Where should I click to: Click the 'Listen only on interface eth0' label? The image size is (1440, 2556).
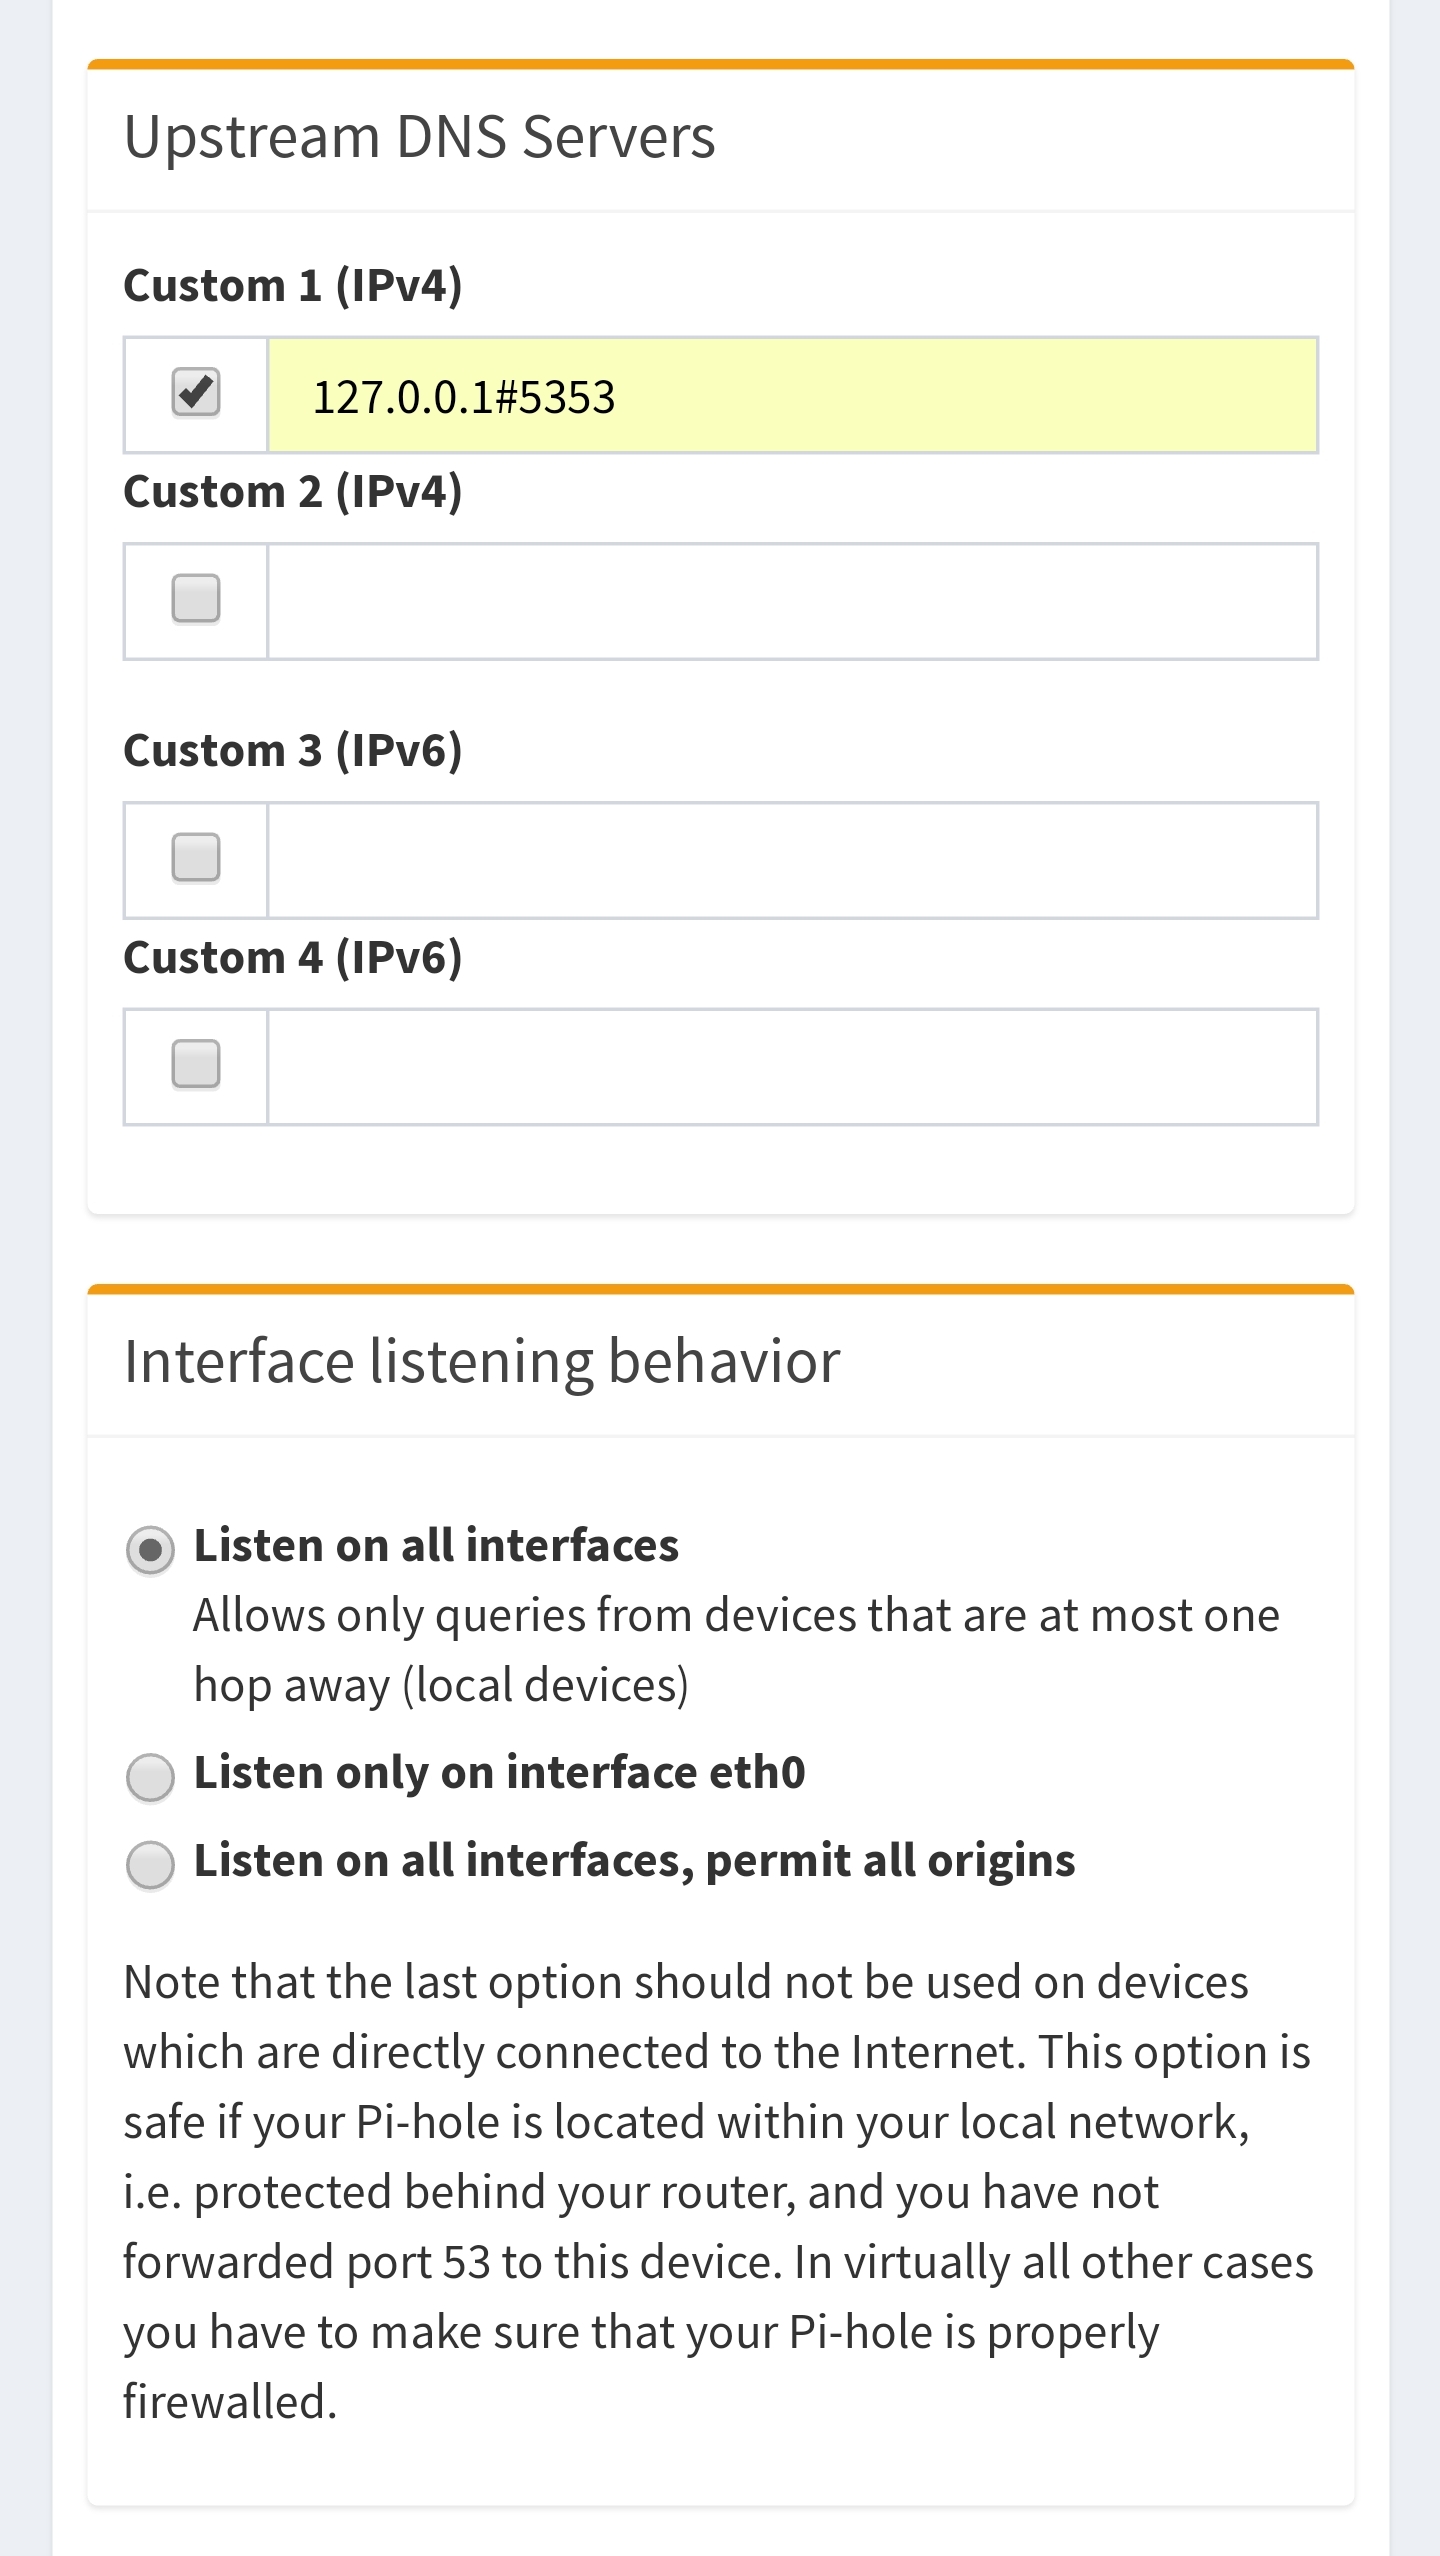[499, 1773]
